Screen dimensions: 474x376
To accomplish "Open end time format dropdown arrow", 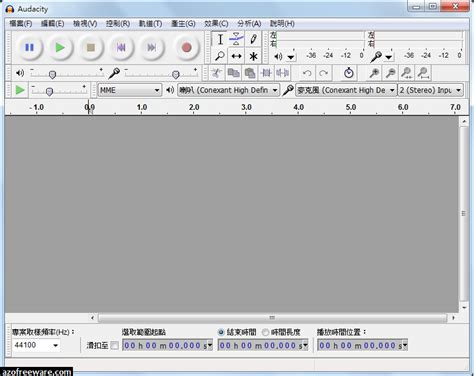I will tap(305, 345).
